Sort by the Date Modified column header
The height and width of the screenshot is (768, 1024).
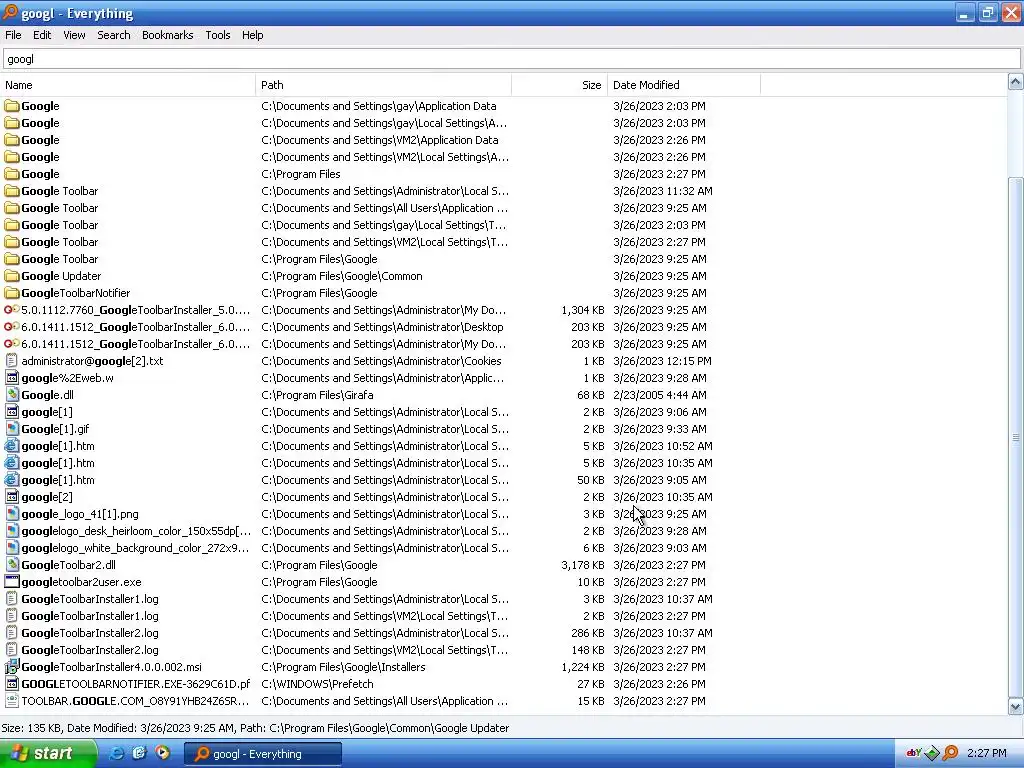tap(684, 85)
